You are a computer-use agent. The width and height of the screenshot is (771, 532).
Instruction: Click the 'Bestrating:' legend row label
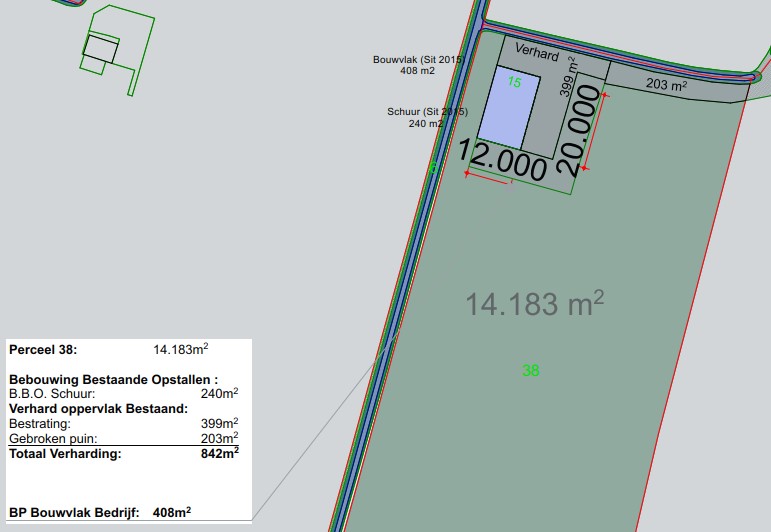point(40,423)
